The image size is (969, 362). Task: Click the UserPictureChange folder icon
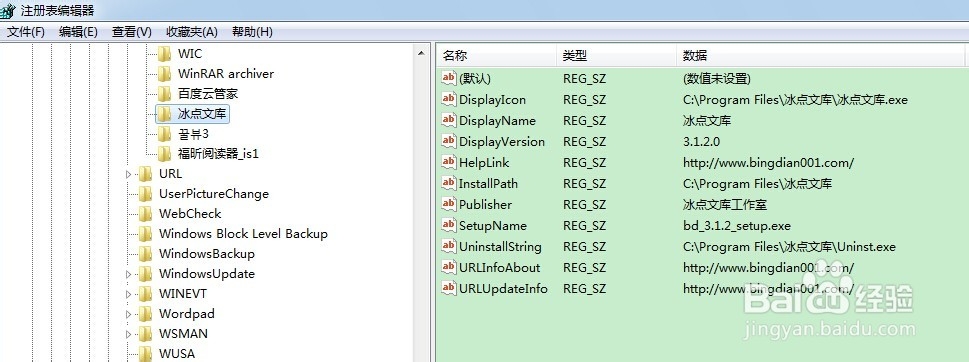(145, 194)
